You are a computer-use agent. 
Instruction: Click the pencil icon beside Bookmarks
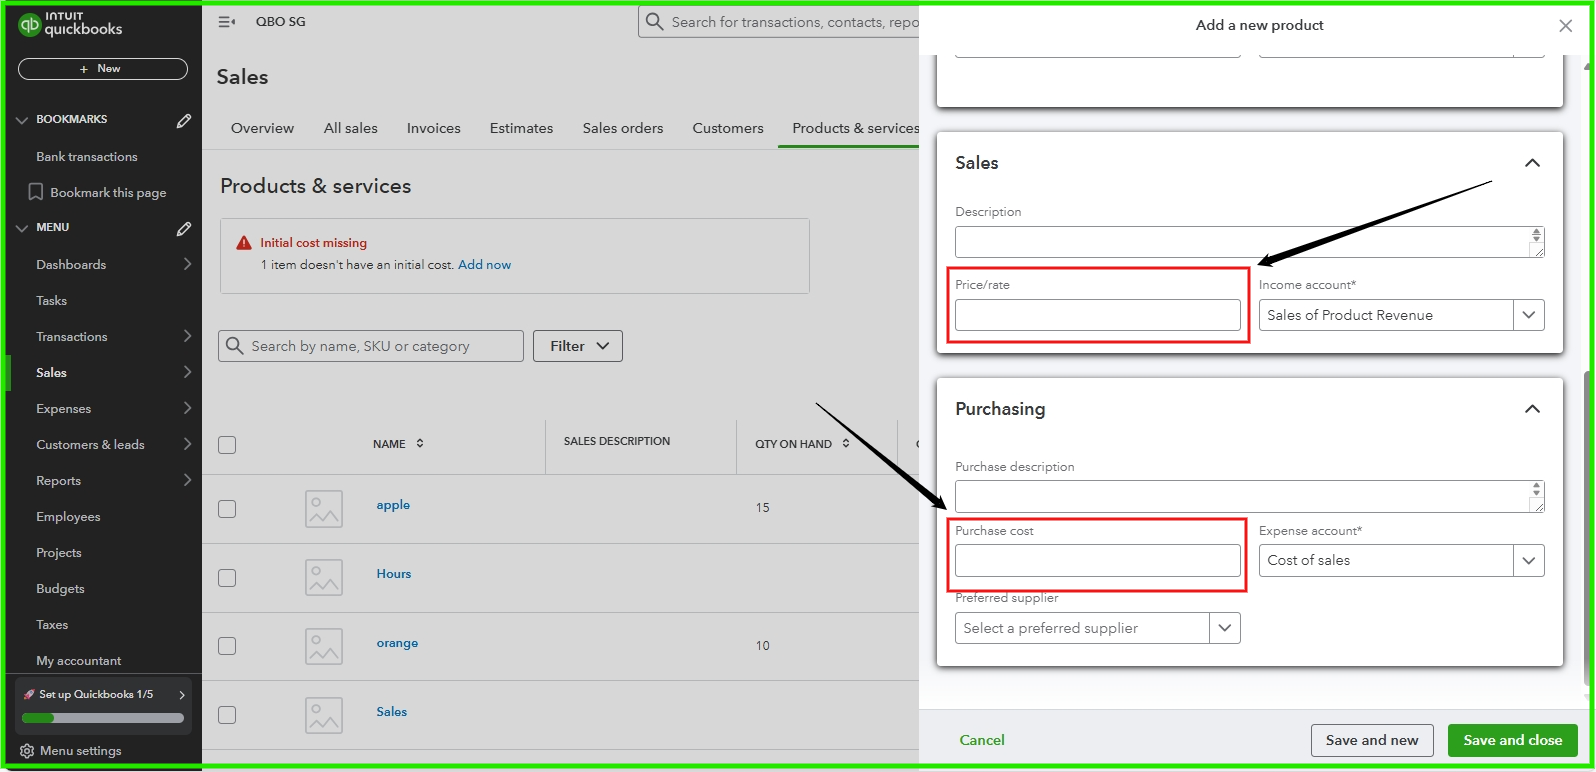point(184,120)
